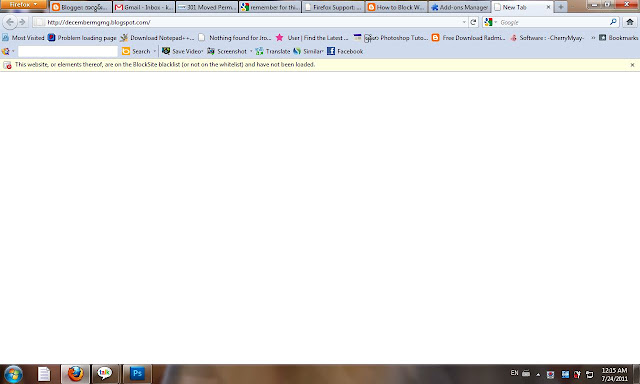
Task: Open the Photoshop Tuto... bookmark
Action: coord(391,38)
